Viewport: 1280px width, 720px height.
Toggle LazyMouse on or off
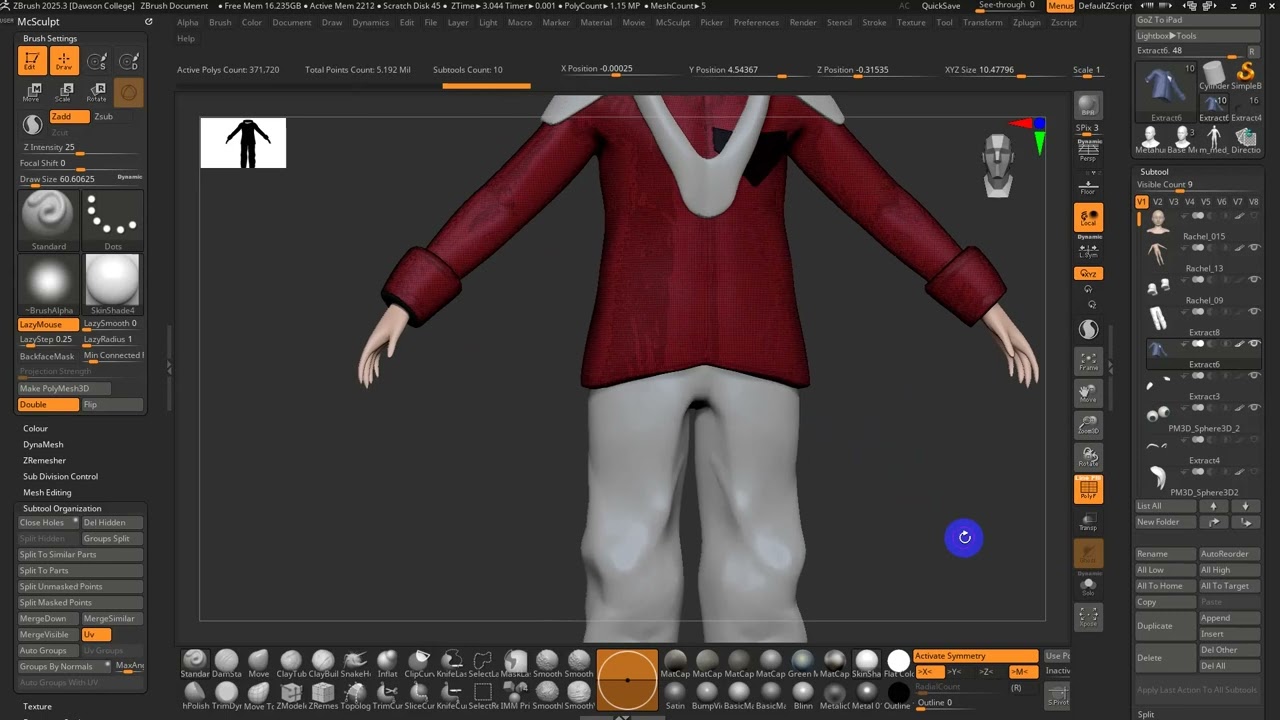[x=48, y=324]
